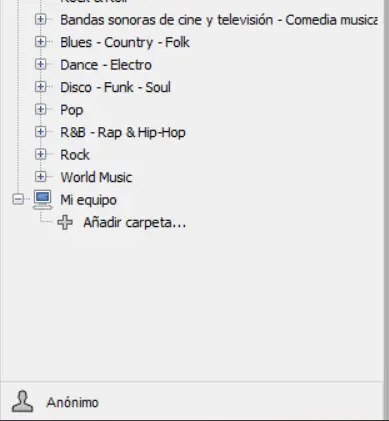Open the Añadir carpeta... option
This screenshot has width=389, height=421.
135,222
